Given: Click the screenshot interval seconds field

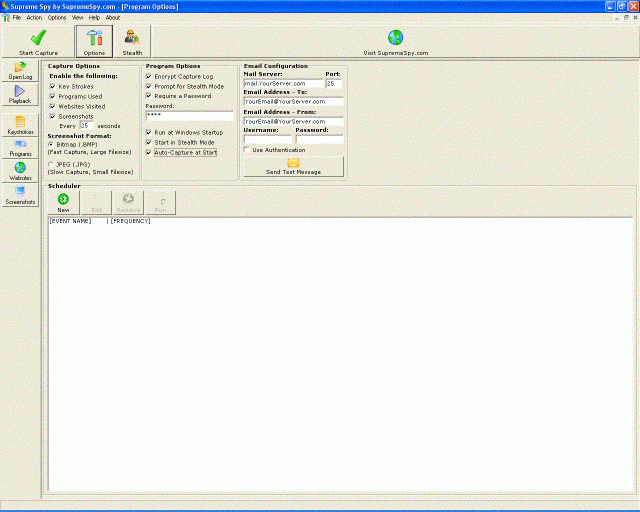Looking at the screenshot, I should (87, 126).
